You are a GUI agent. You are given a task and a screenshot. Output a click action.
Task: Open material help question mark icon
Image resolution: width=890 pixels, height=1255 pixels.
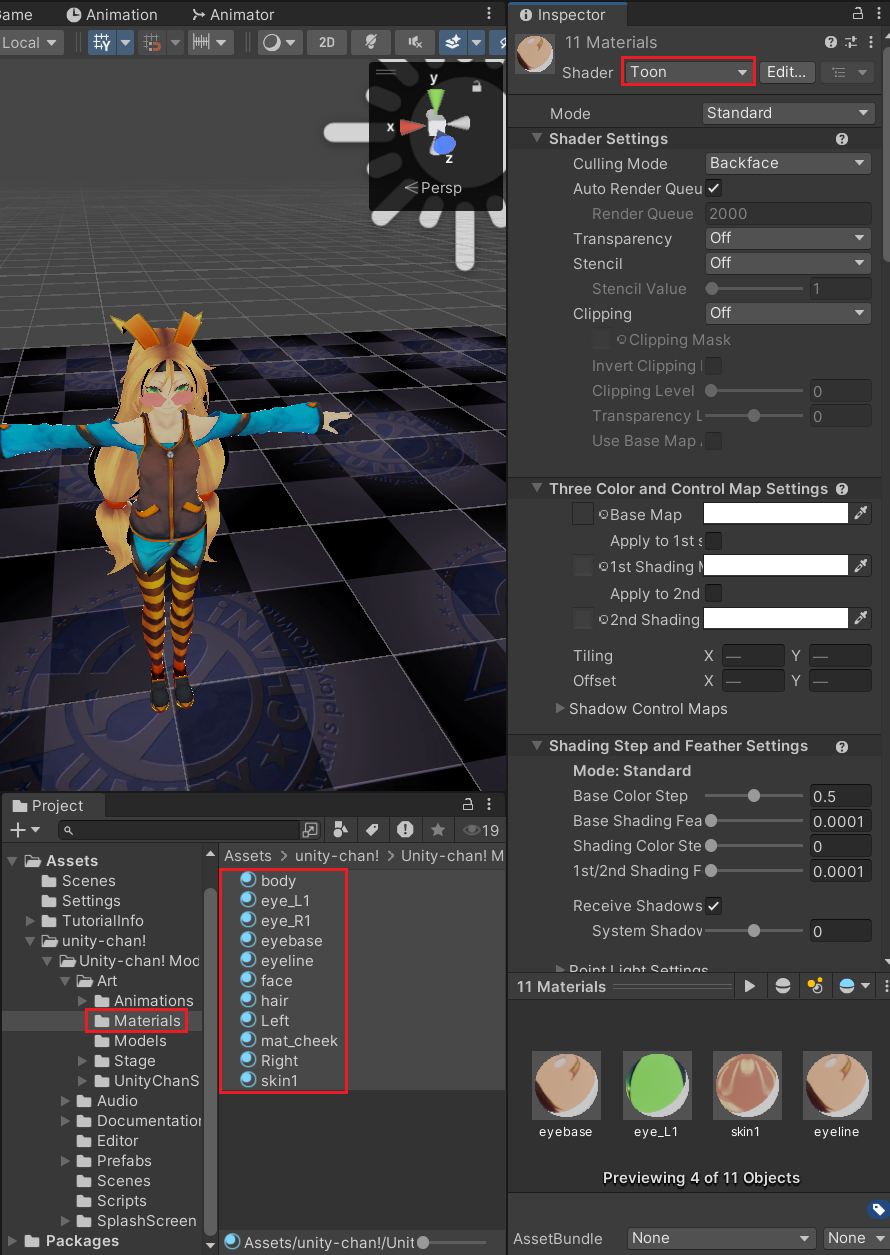pyautogui.click(x=831, y=42)
